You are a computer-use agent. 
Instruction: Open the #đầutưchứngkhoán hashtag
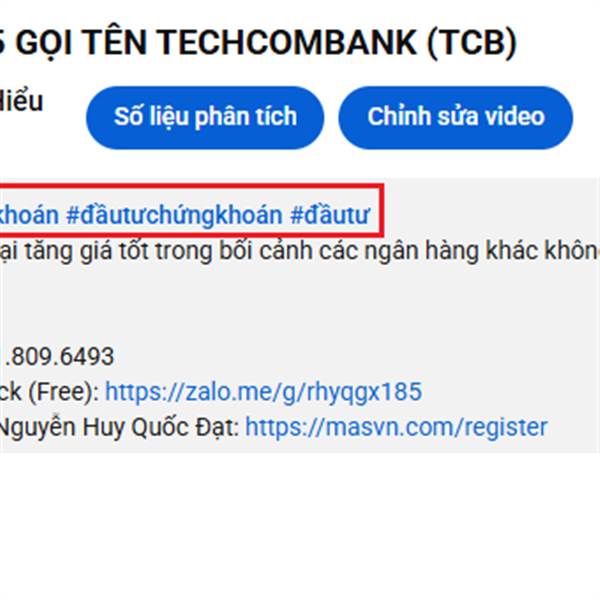[x=174, y=215]
